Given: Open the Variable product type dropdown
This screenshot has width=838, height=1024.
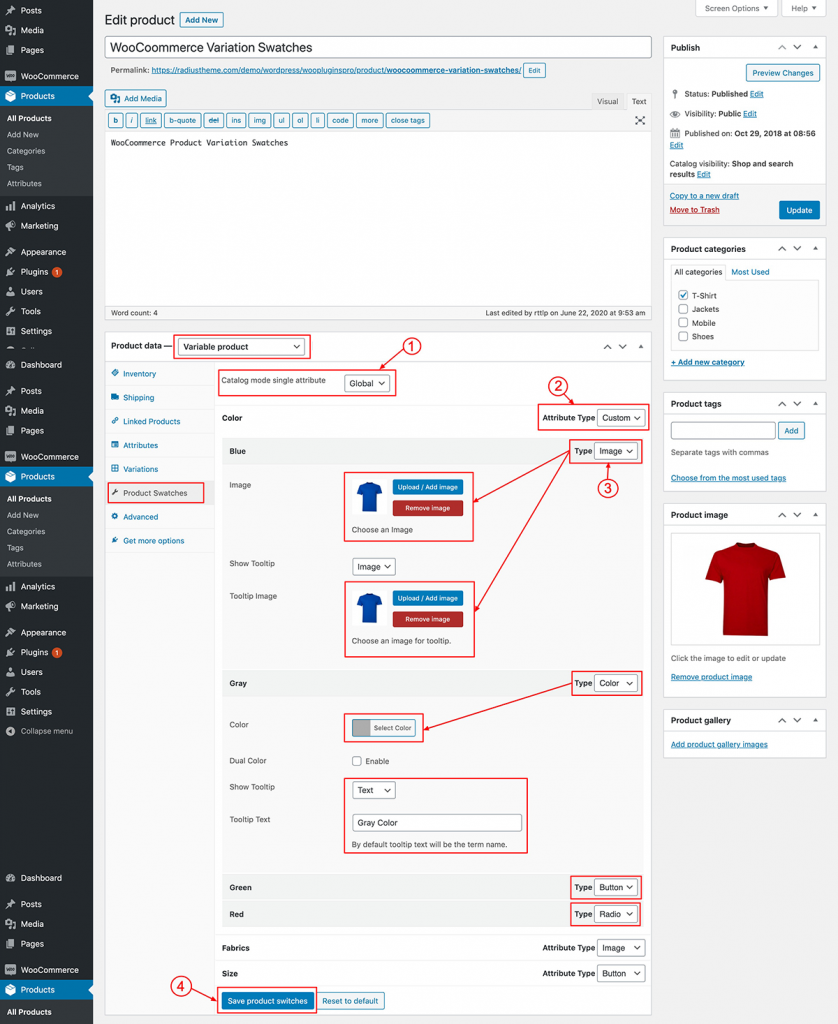Looking at the screenshot, I should coord(241,347).
